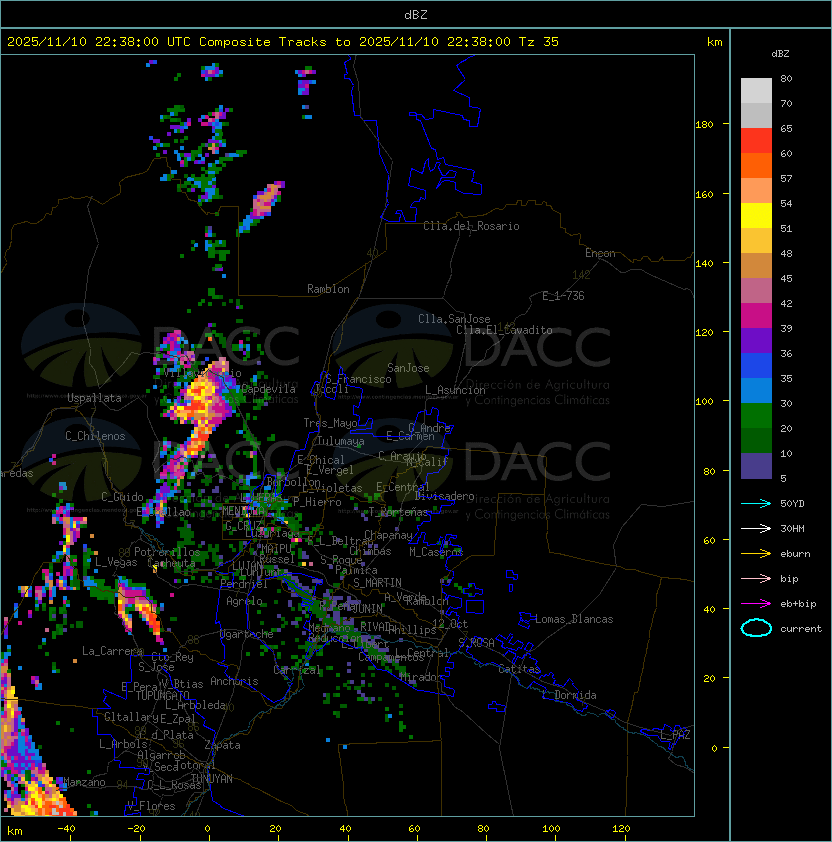Click the 'Zapata' map label

click(222, 745)
